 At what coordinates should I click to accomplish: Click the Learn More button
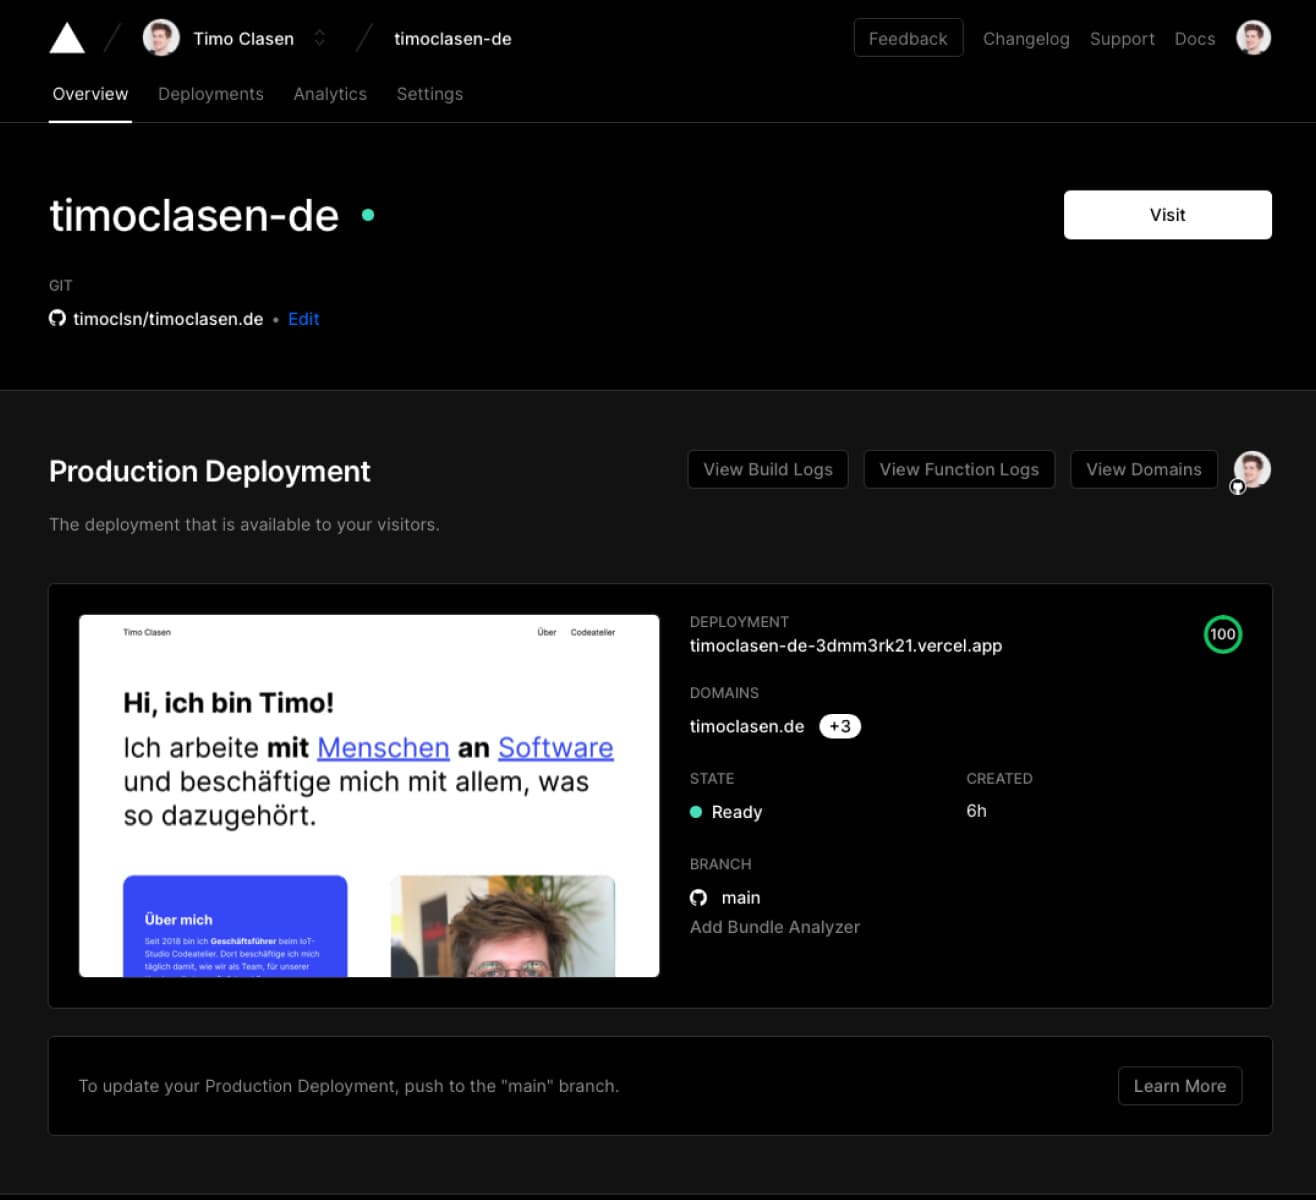click(1179, 1086)
